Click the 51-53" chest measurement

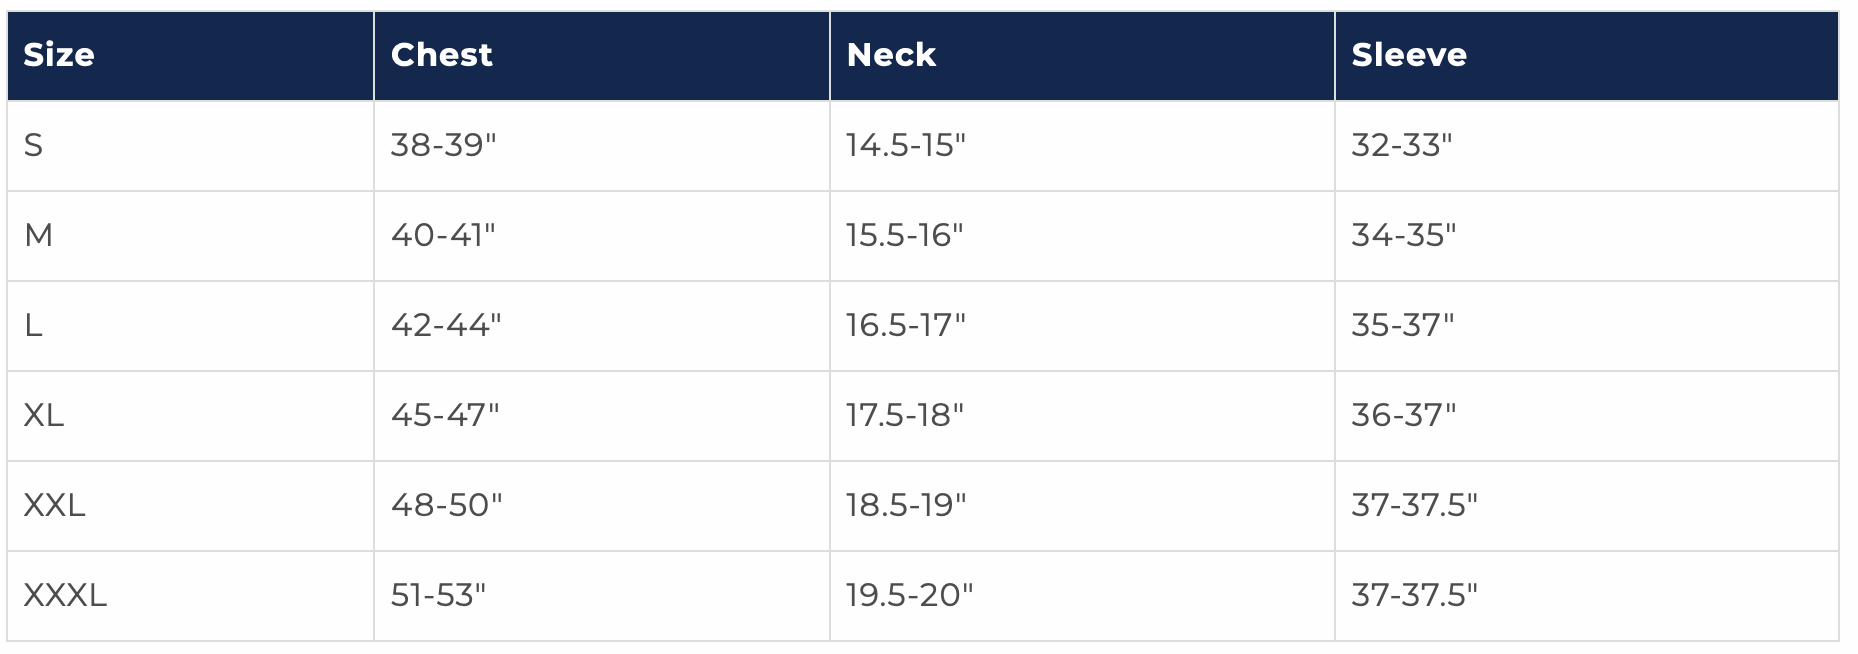point(438,596)
